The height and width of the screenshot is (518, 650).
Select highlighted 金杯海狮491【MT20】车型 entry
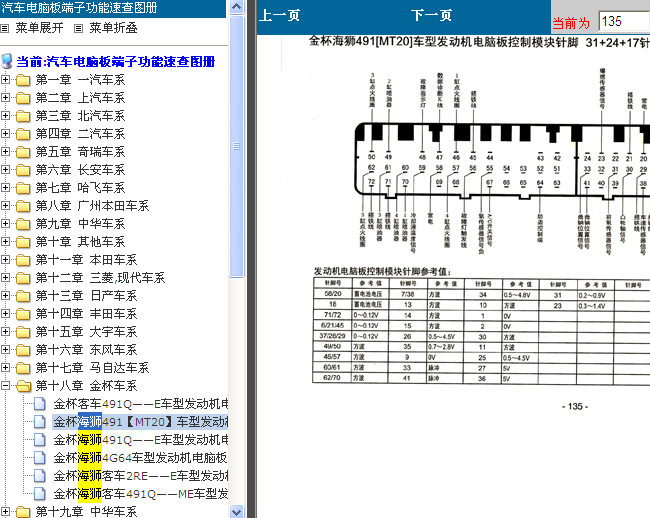coord(140,422)
